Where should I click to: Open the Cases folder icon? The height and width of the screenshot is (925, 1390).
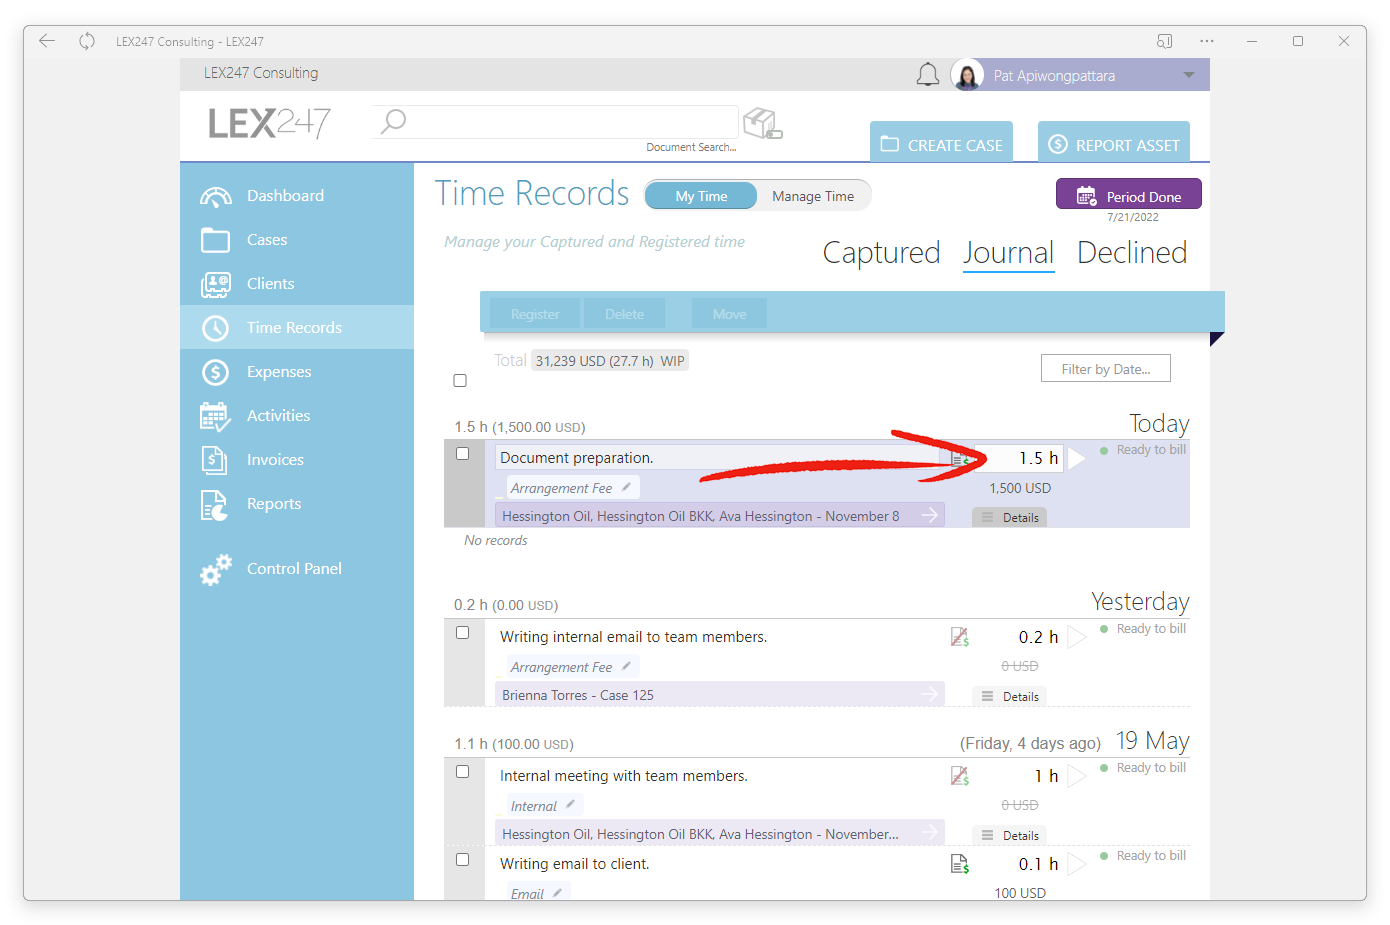coord(215,240)
